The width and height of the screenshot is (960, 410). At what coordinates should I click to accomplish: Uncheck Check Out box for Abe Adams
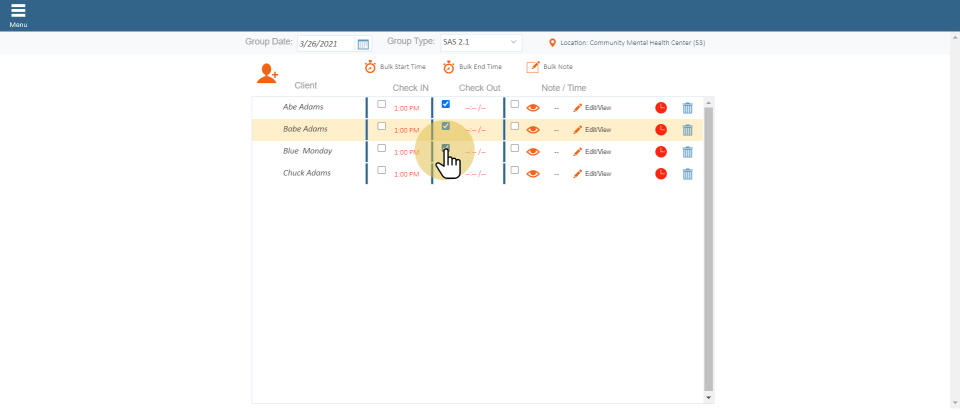coord(445,104)
